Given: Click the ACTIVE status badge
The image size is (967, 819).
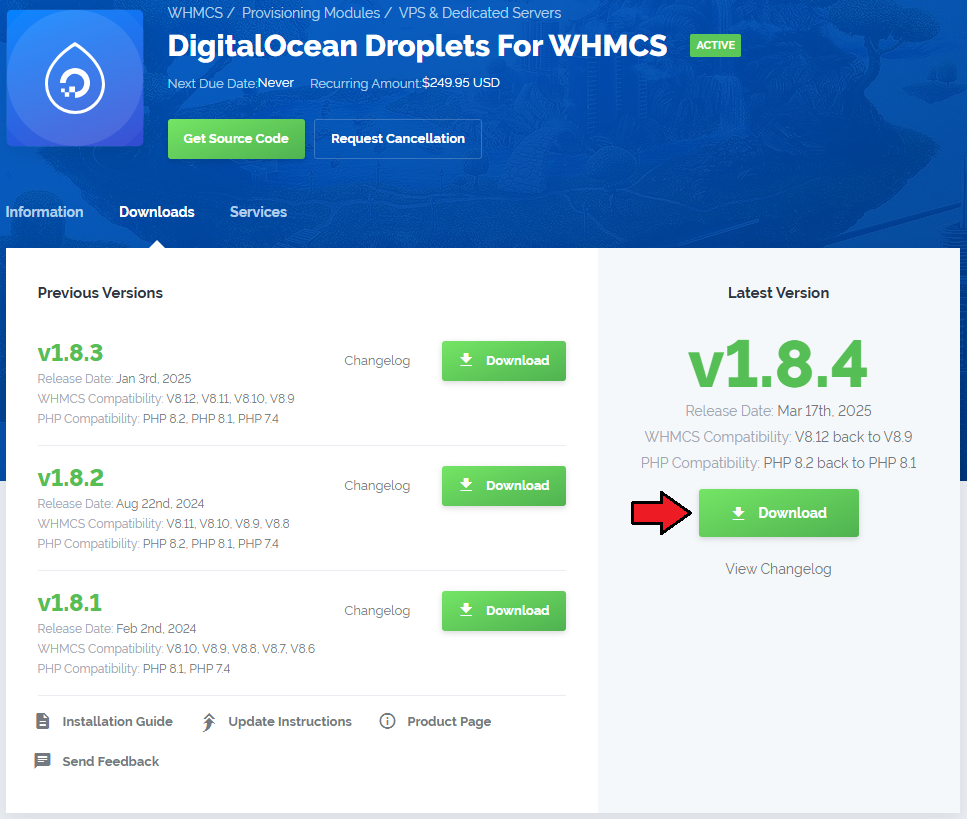Looking at the screenshot, I should coord(715,45).
